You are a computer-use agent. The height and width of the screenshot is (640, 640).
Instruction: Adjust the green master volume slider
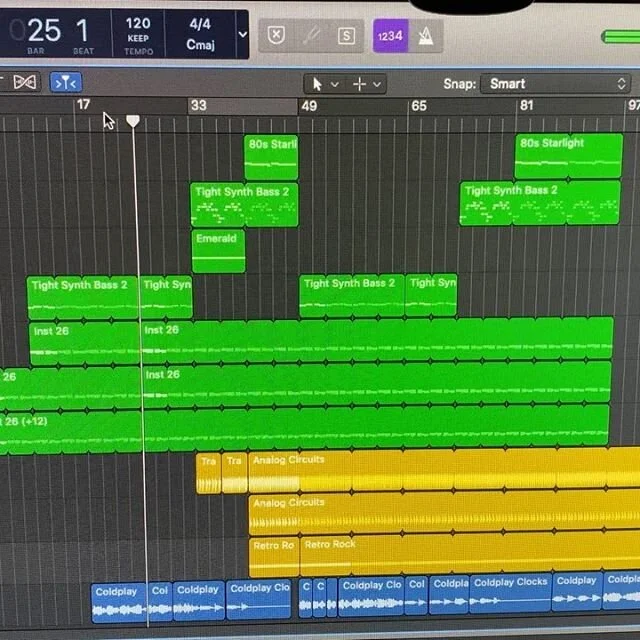[620, 37]
